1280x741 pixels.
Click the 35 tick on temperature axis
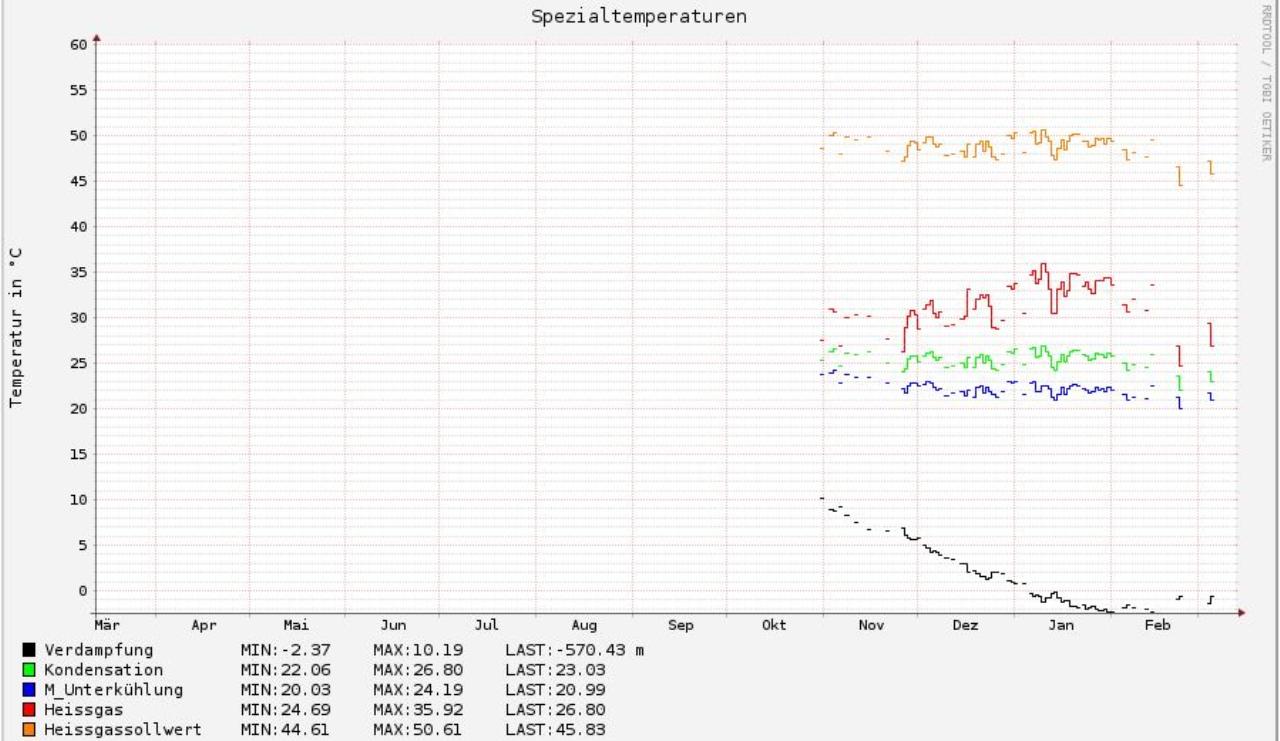click(x=79, y=272)
